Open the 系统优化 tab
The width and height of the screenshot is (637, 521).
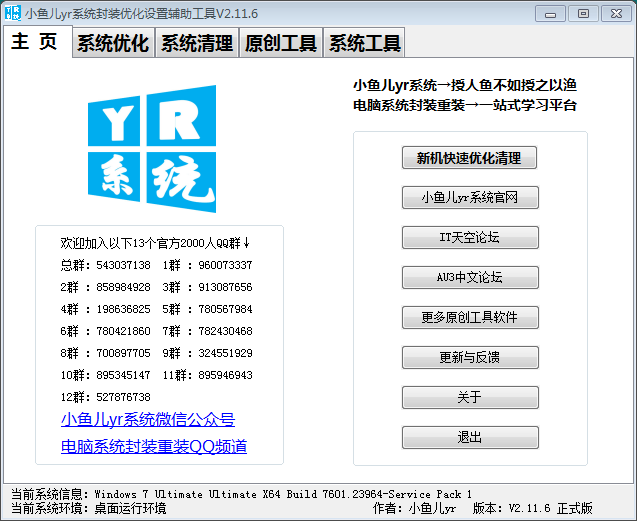click(113, 44)
